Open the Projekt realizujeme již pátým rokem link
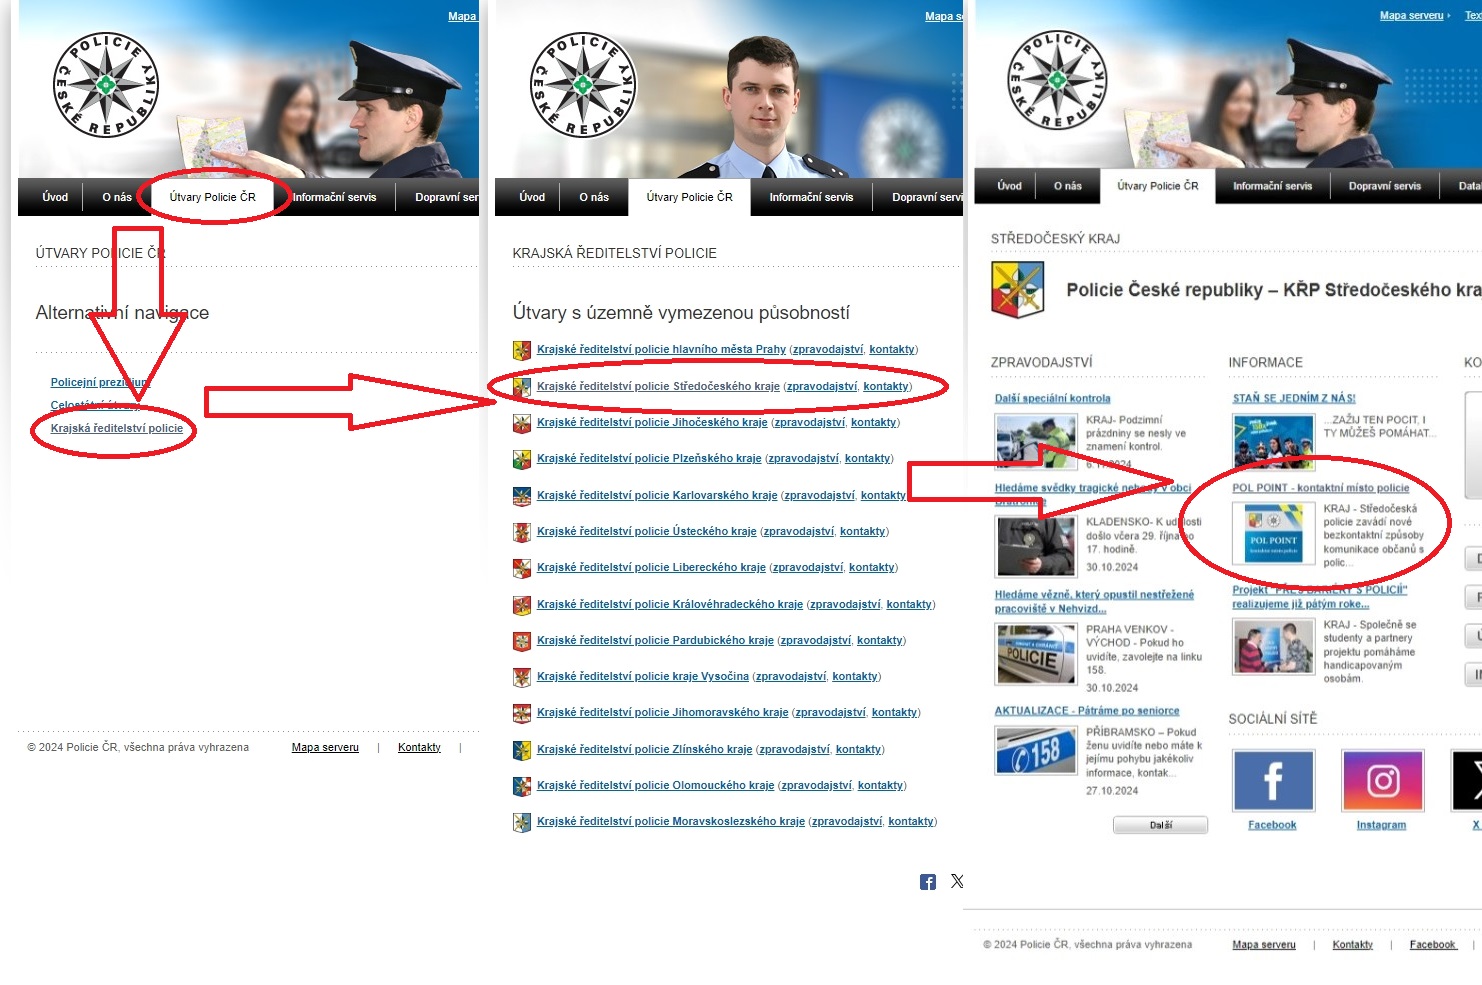 coord(1320,597)
